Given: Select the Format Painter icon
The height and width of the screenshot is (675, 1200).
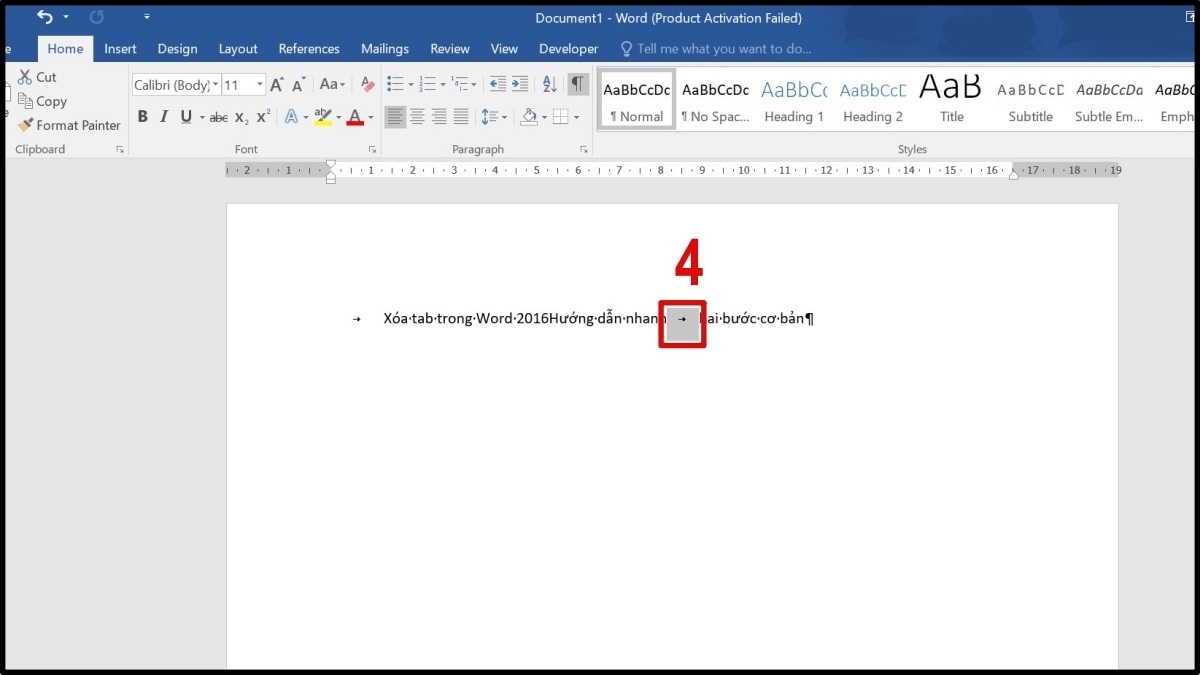Looking at the screenshot, I should click(x=69, y=125).
